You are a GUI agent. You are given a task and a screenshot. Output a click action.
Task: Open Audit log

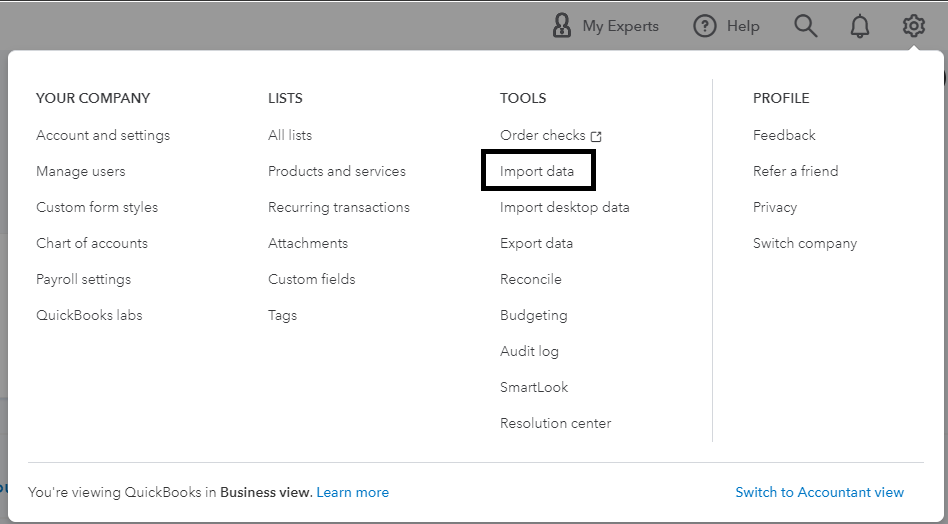(529, 351)
